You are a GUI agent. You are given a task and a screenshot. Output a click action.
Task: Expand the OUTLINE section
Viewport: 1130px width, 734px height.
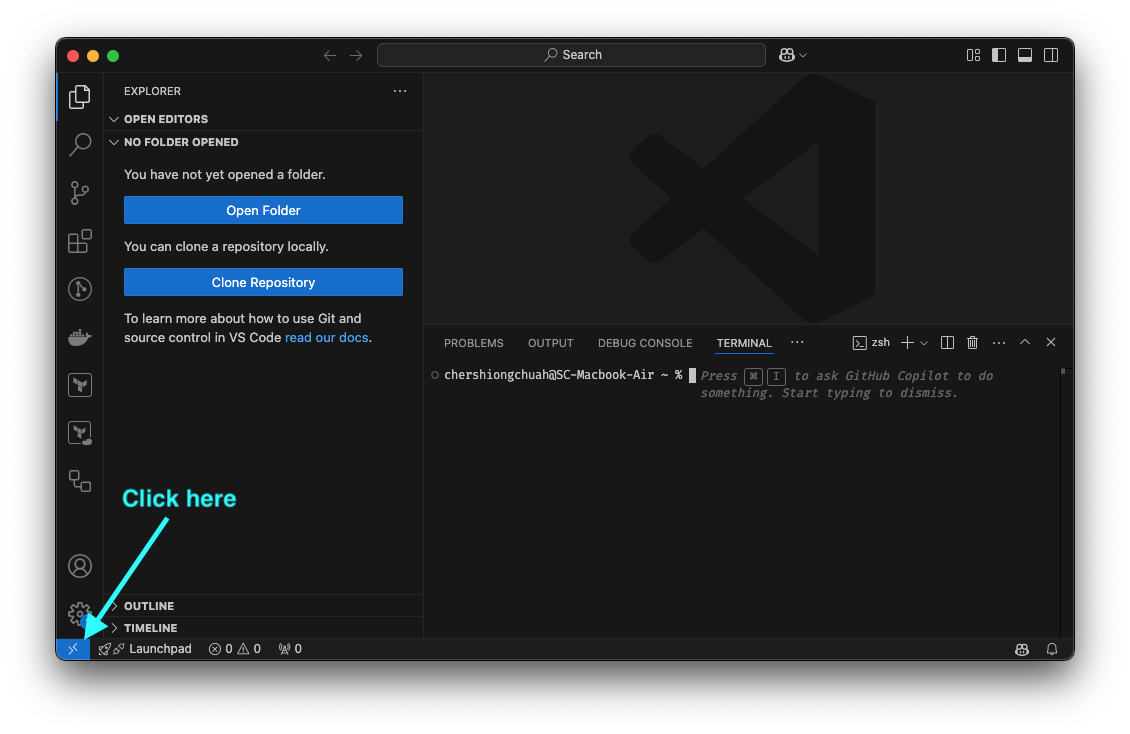coord(263,606)
